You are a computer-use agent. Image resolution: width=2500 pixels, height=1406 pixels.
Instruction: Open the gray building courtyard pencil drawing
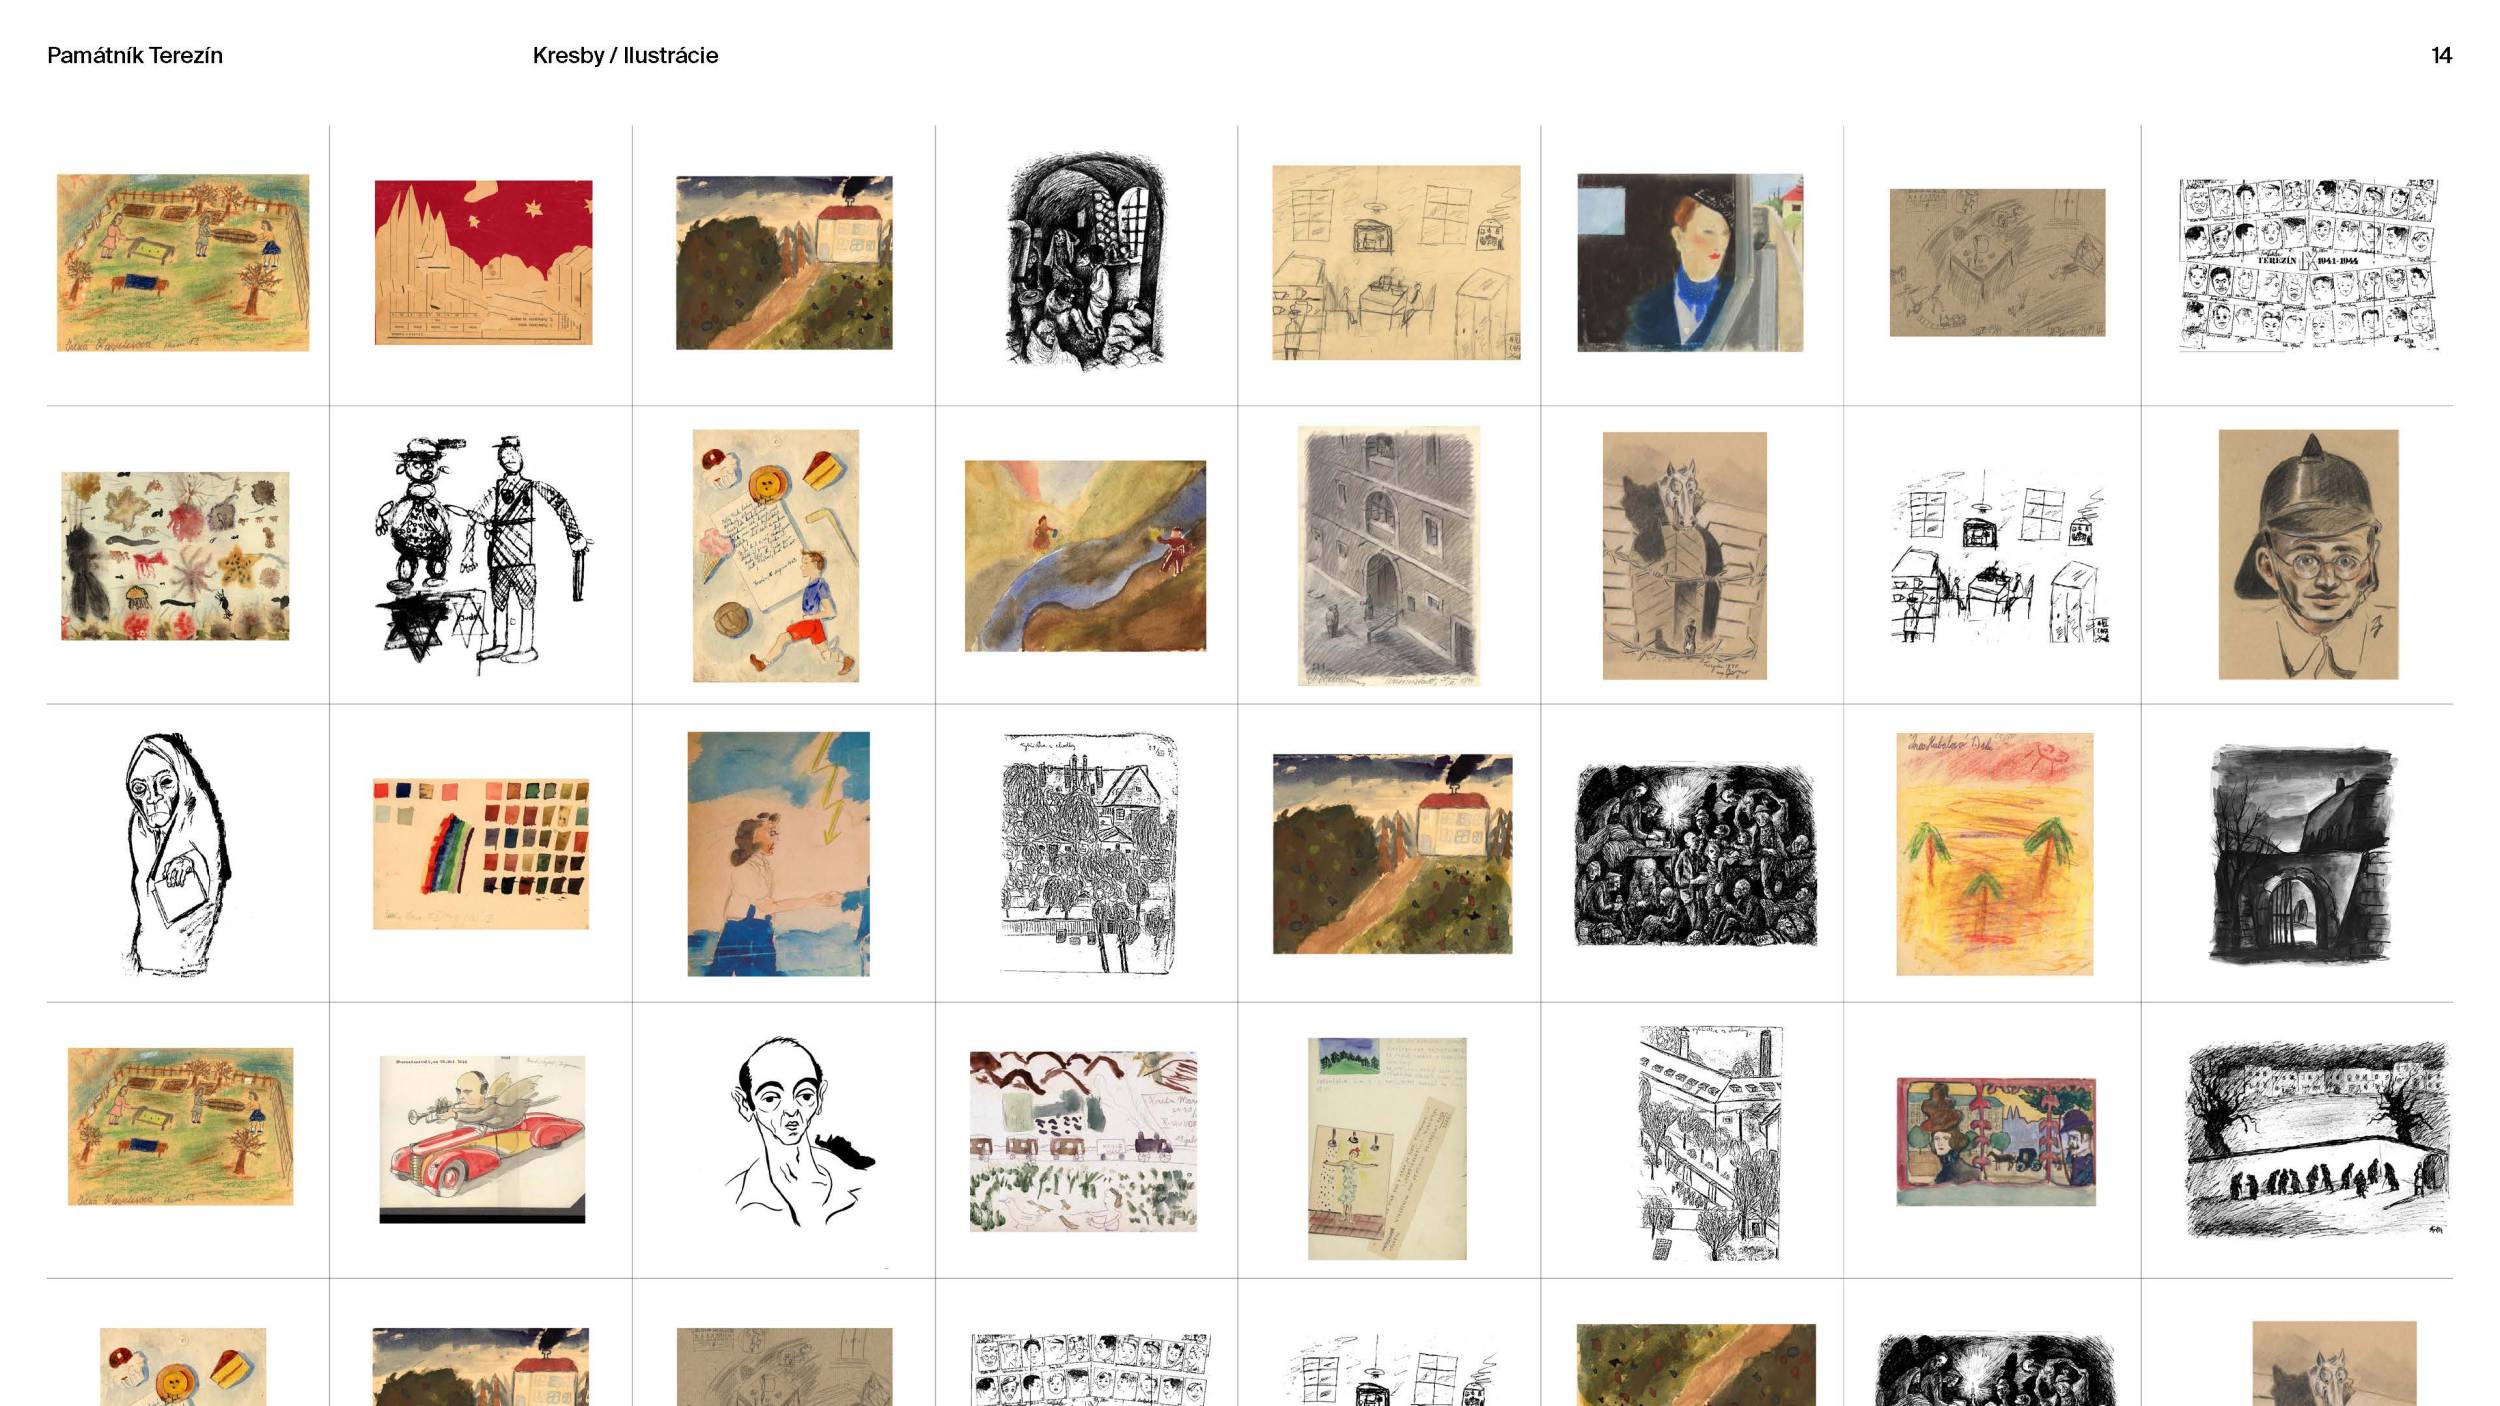coord(1389,556)
